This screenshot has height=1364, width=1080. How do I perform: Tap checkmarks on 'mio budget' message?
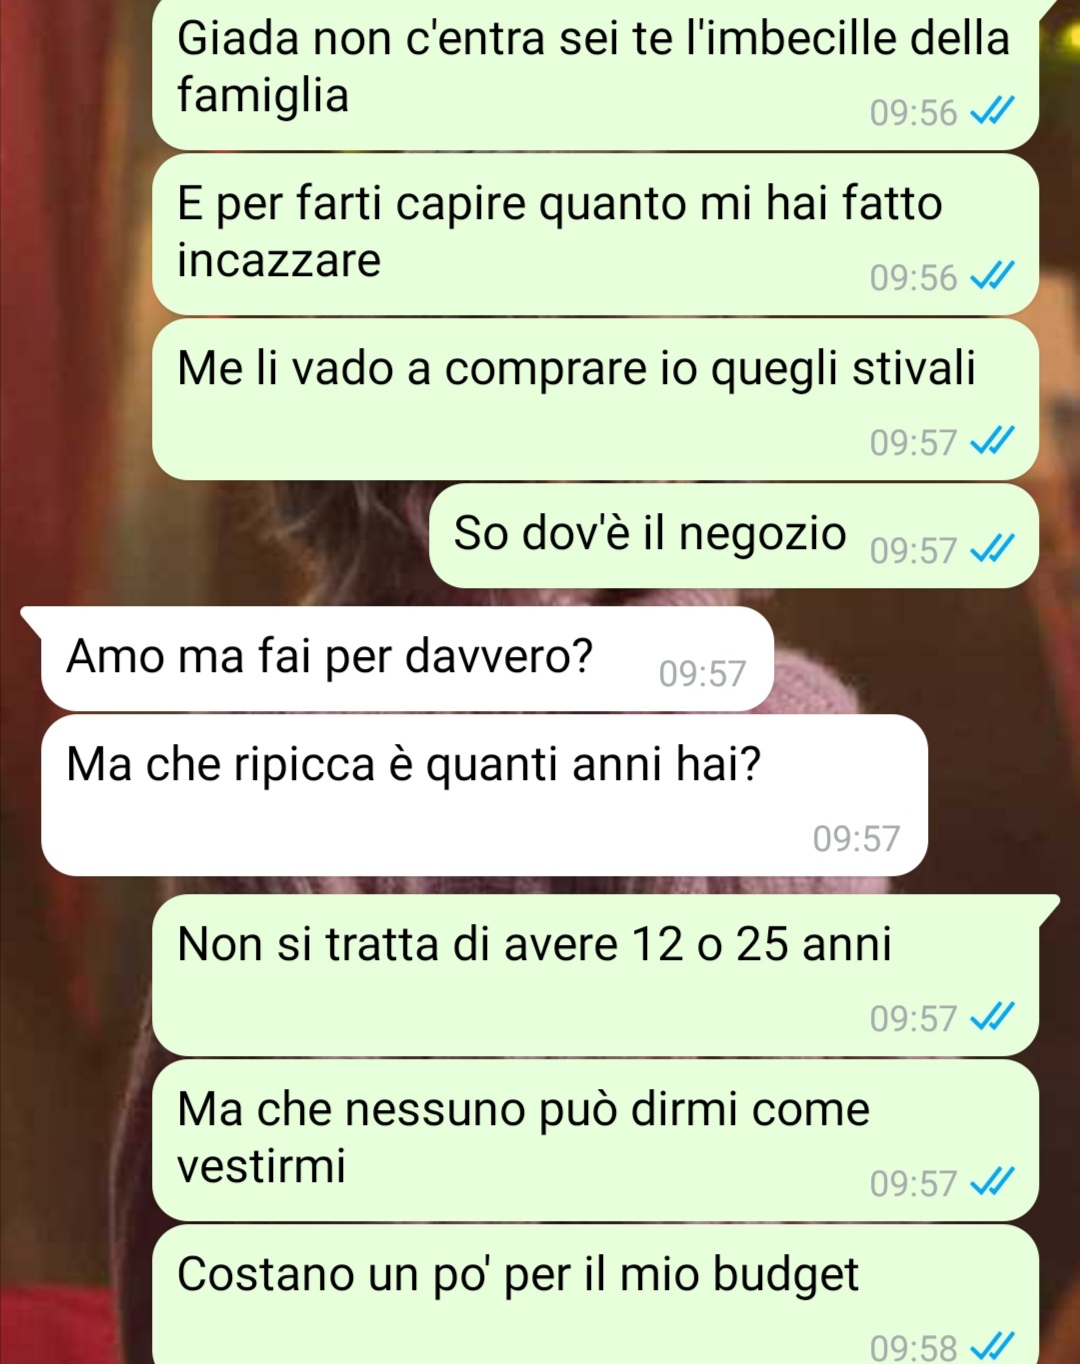coord(993,1346)
